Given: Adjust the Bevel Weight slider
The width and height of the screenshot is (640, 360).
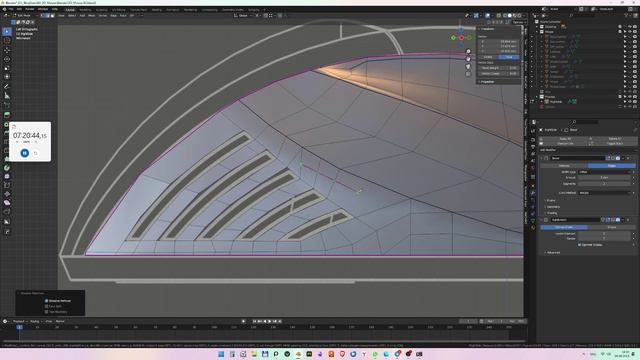Looking at the screenshot, I should click(499, 68).
